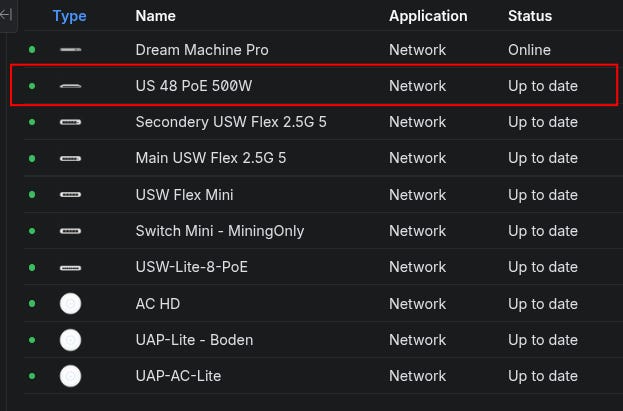
Task: Open the Dream Machine Pro device
Action: [202, 50]
